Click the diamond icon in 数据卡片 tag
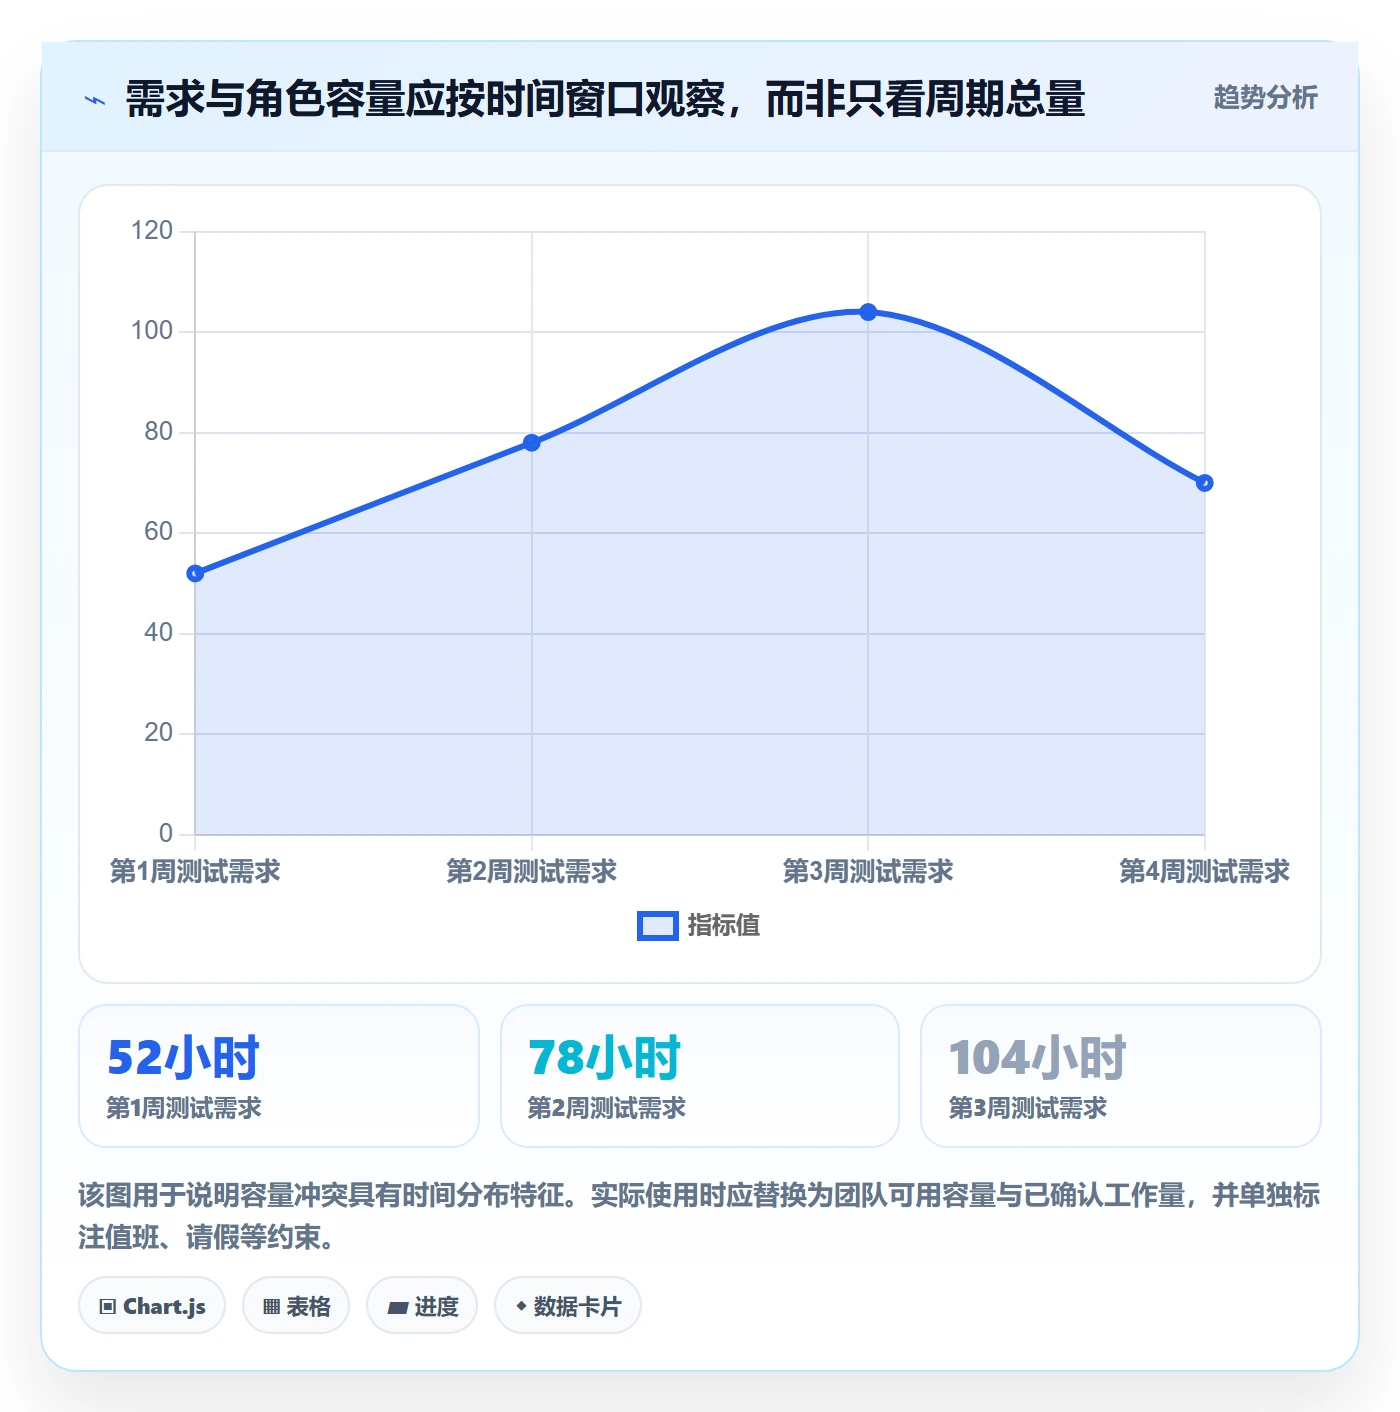This screenshot has width=1400, height=1412. tap(521, 1306)
